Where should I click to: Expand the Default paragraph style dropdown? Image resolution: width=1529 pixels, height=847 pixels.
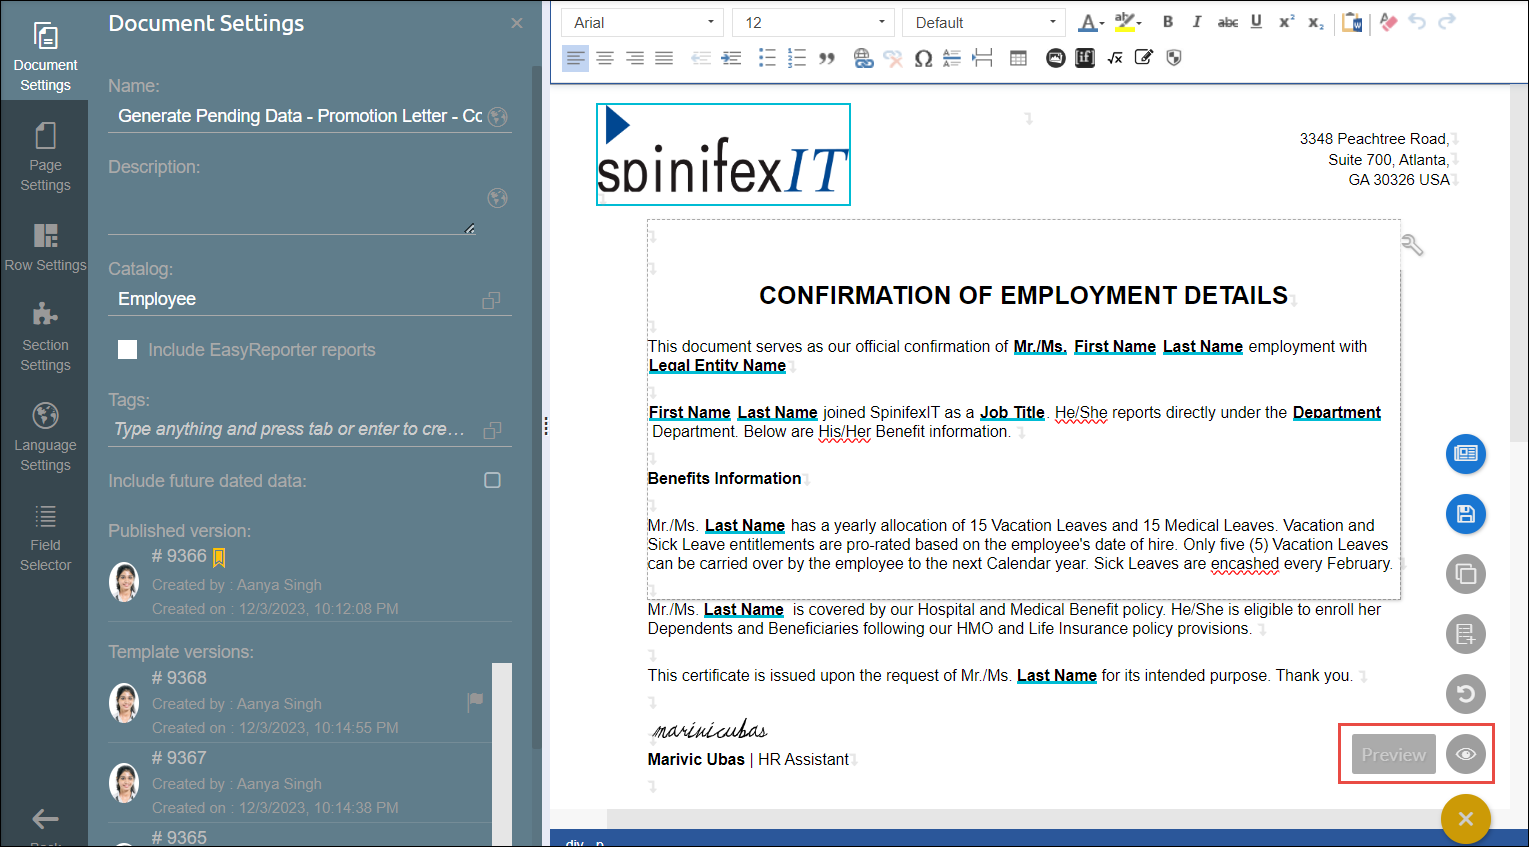click(x=984, y=22)
